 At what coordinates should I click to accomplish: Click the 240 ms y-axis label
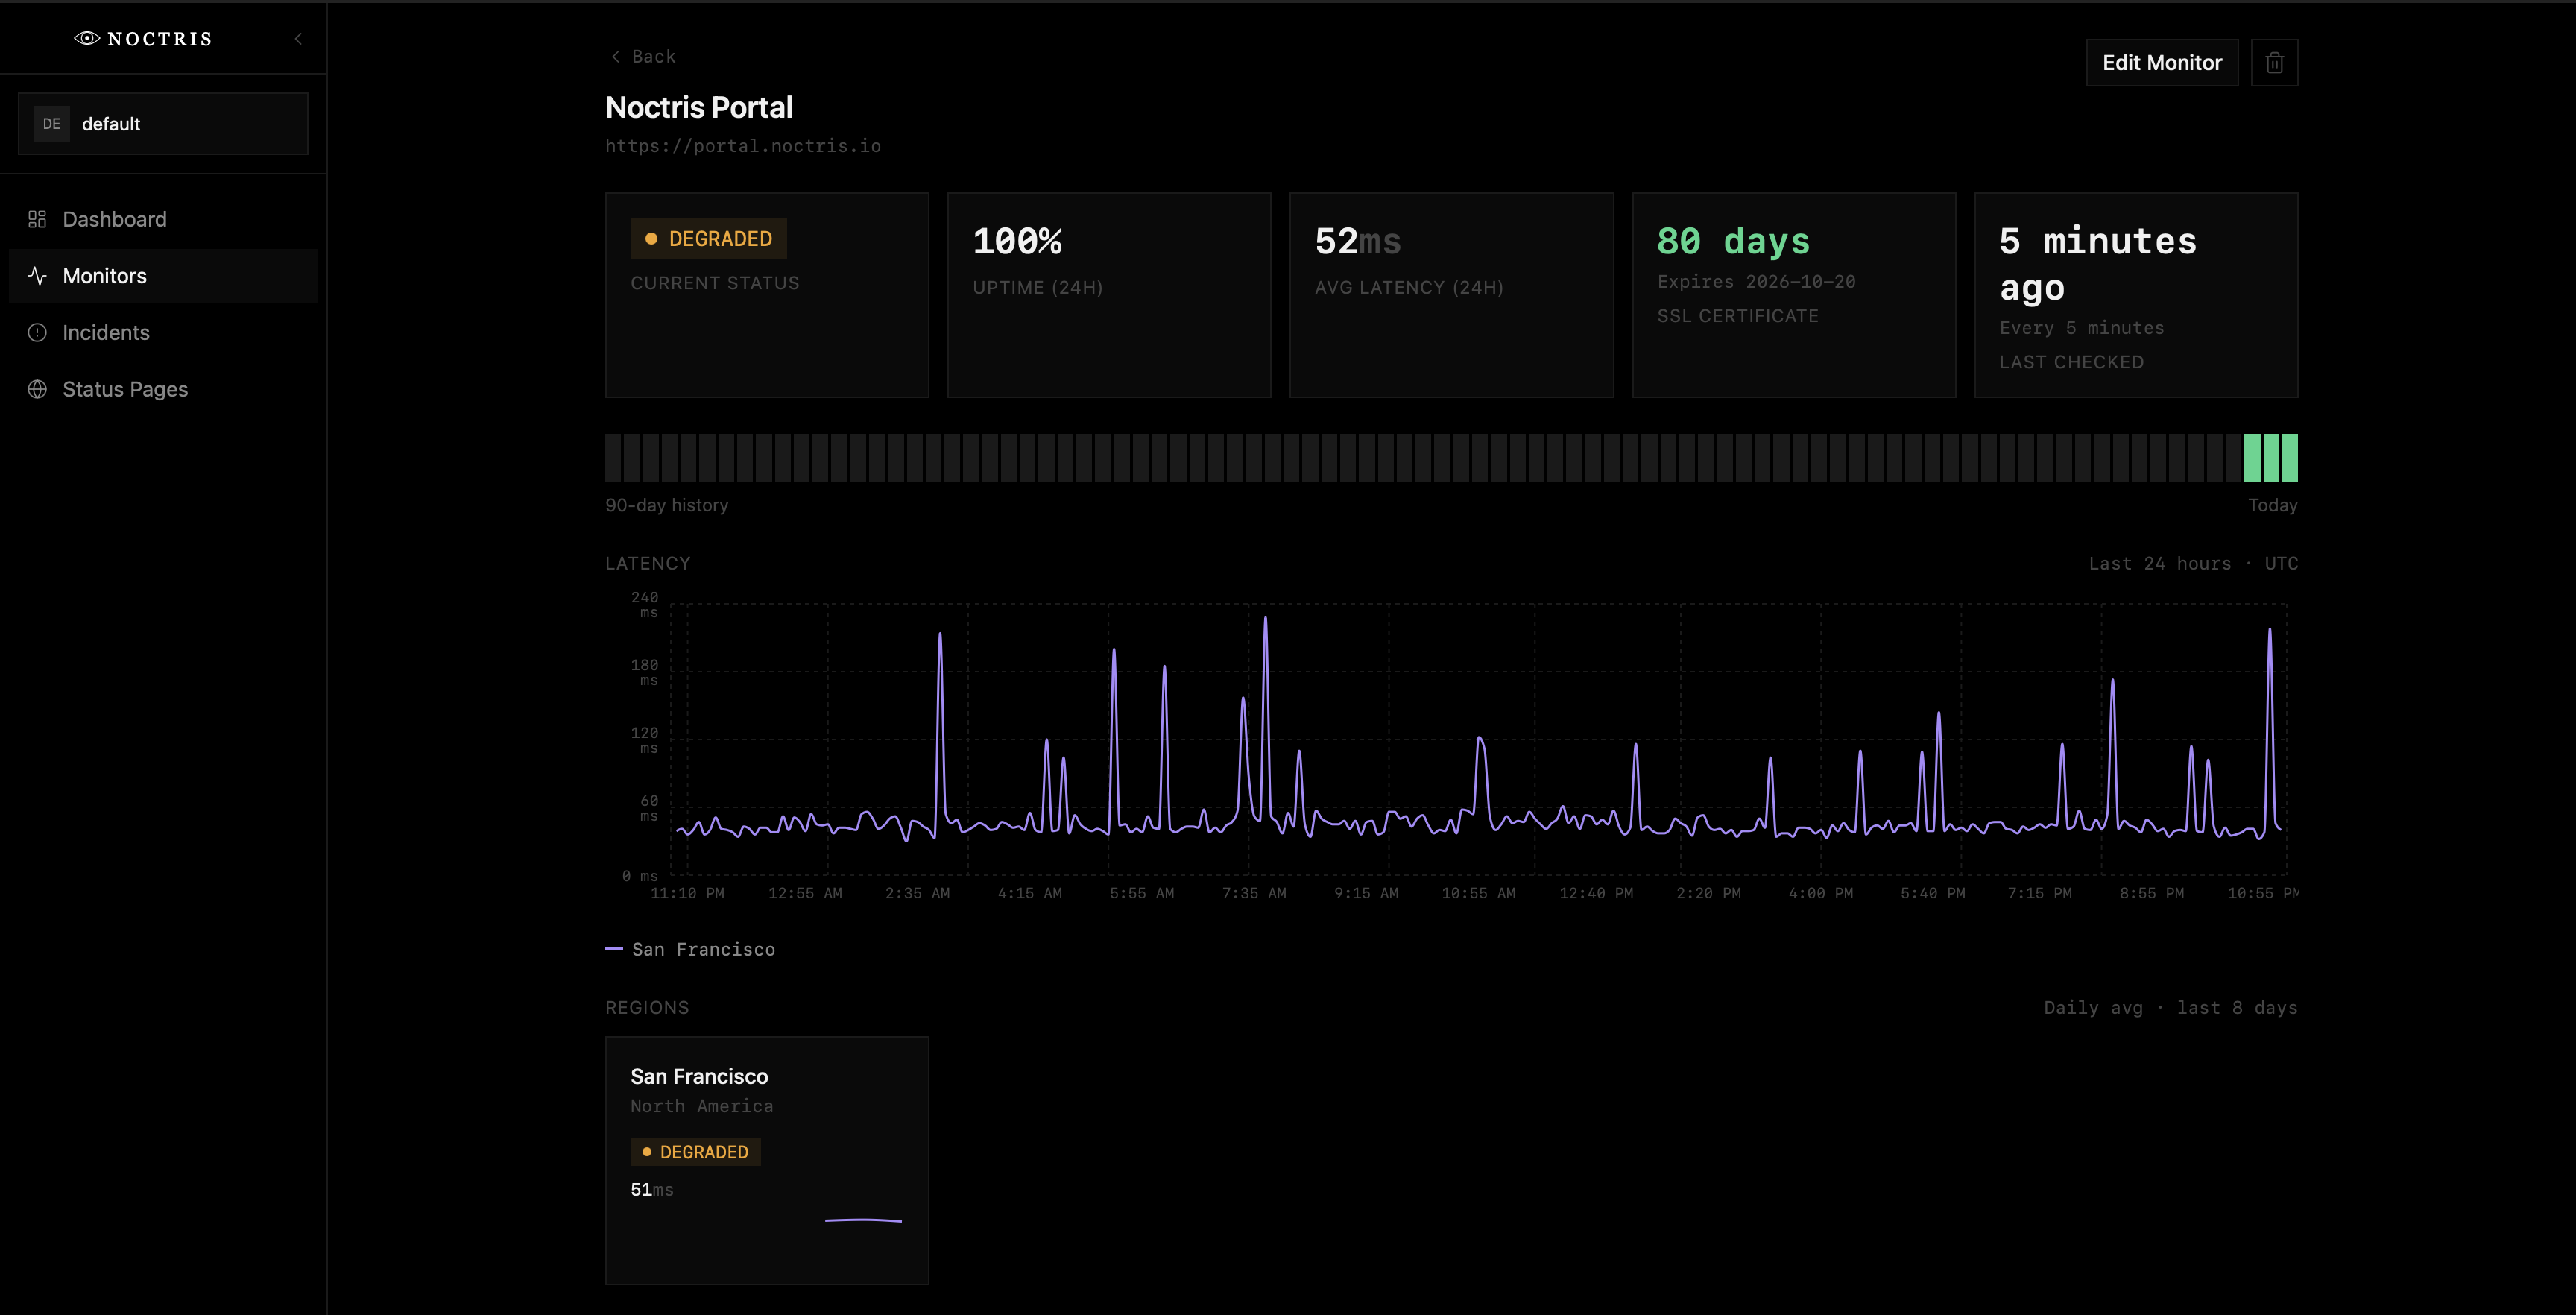(x=645, y=605)
